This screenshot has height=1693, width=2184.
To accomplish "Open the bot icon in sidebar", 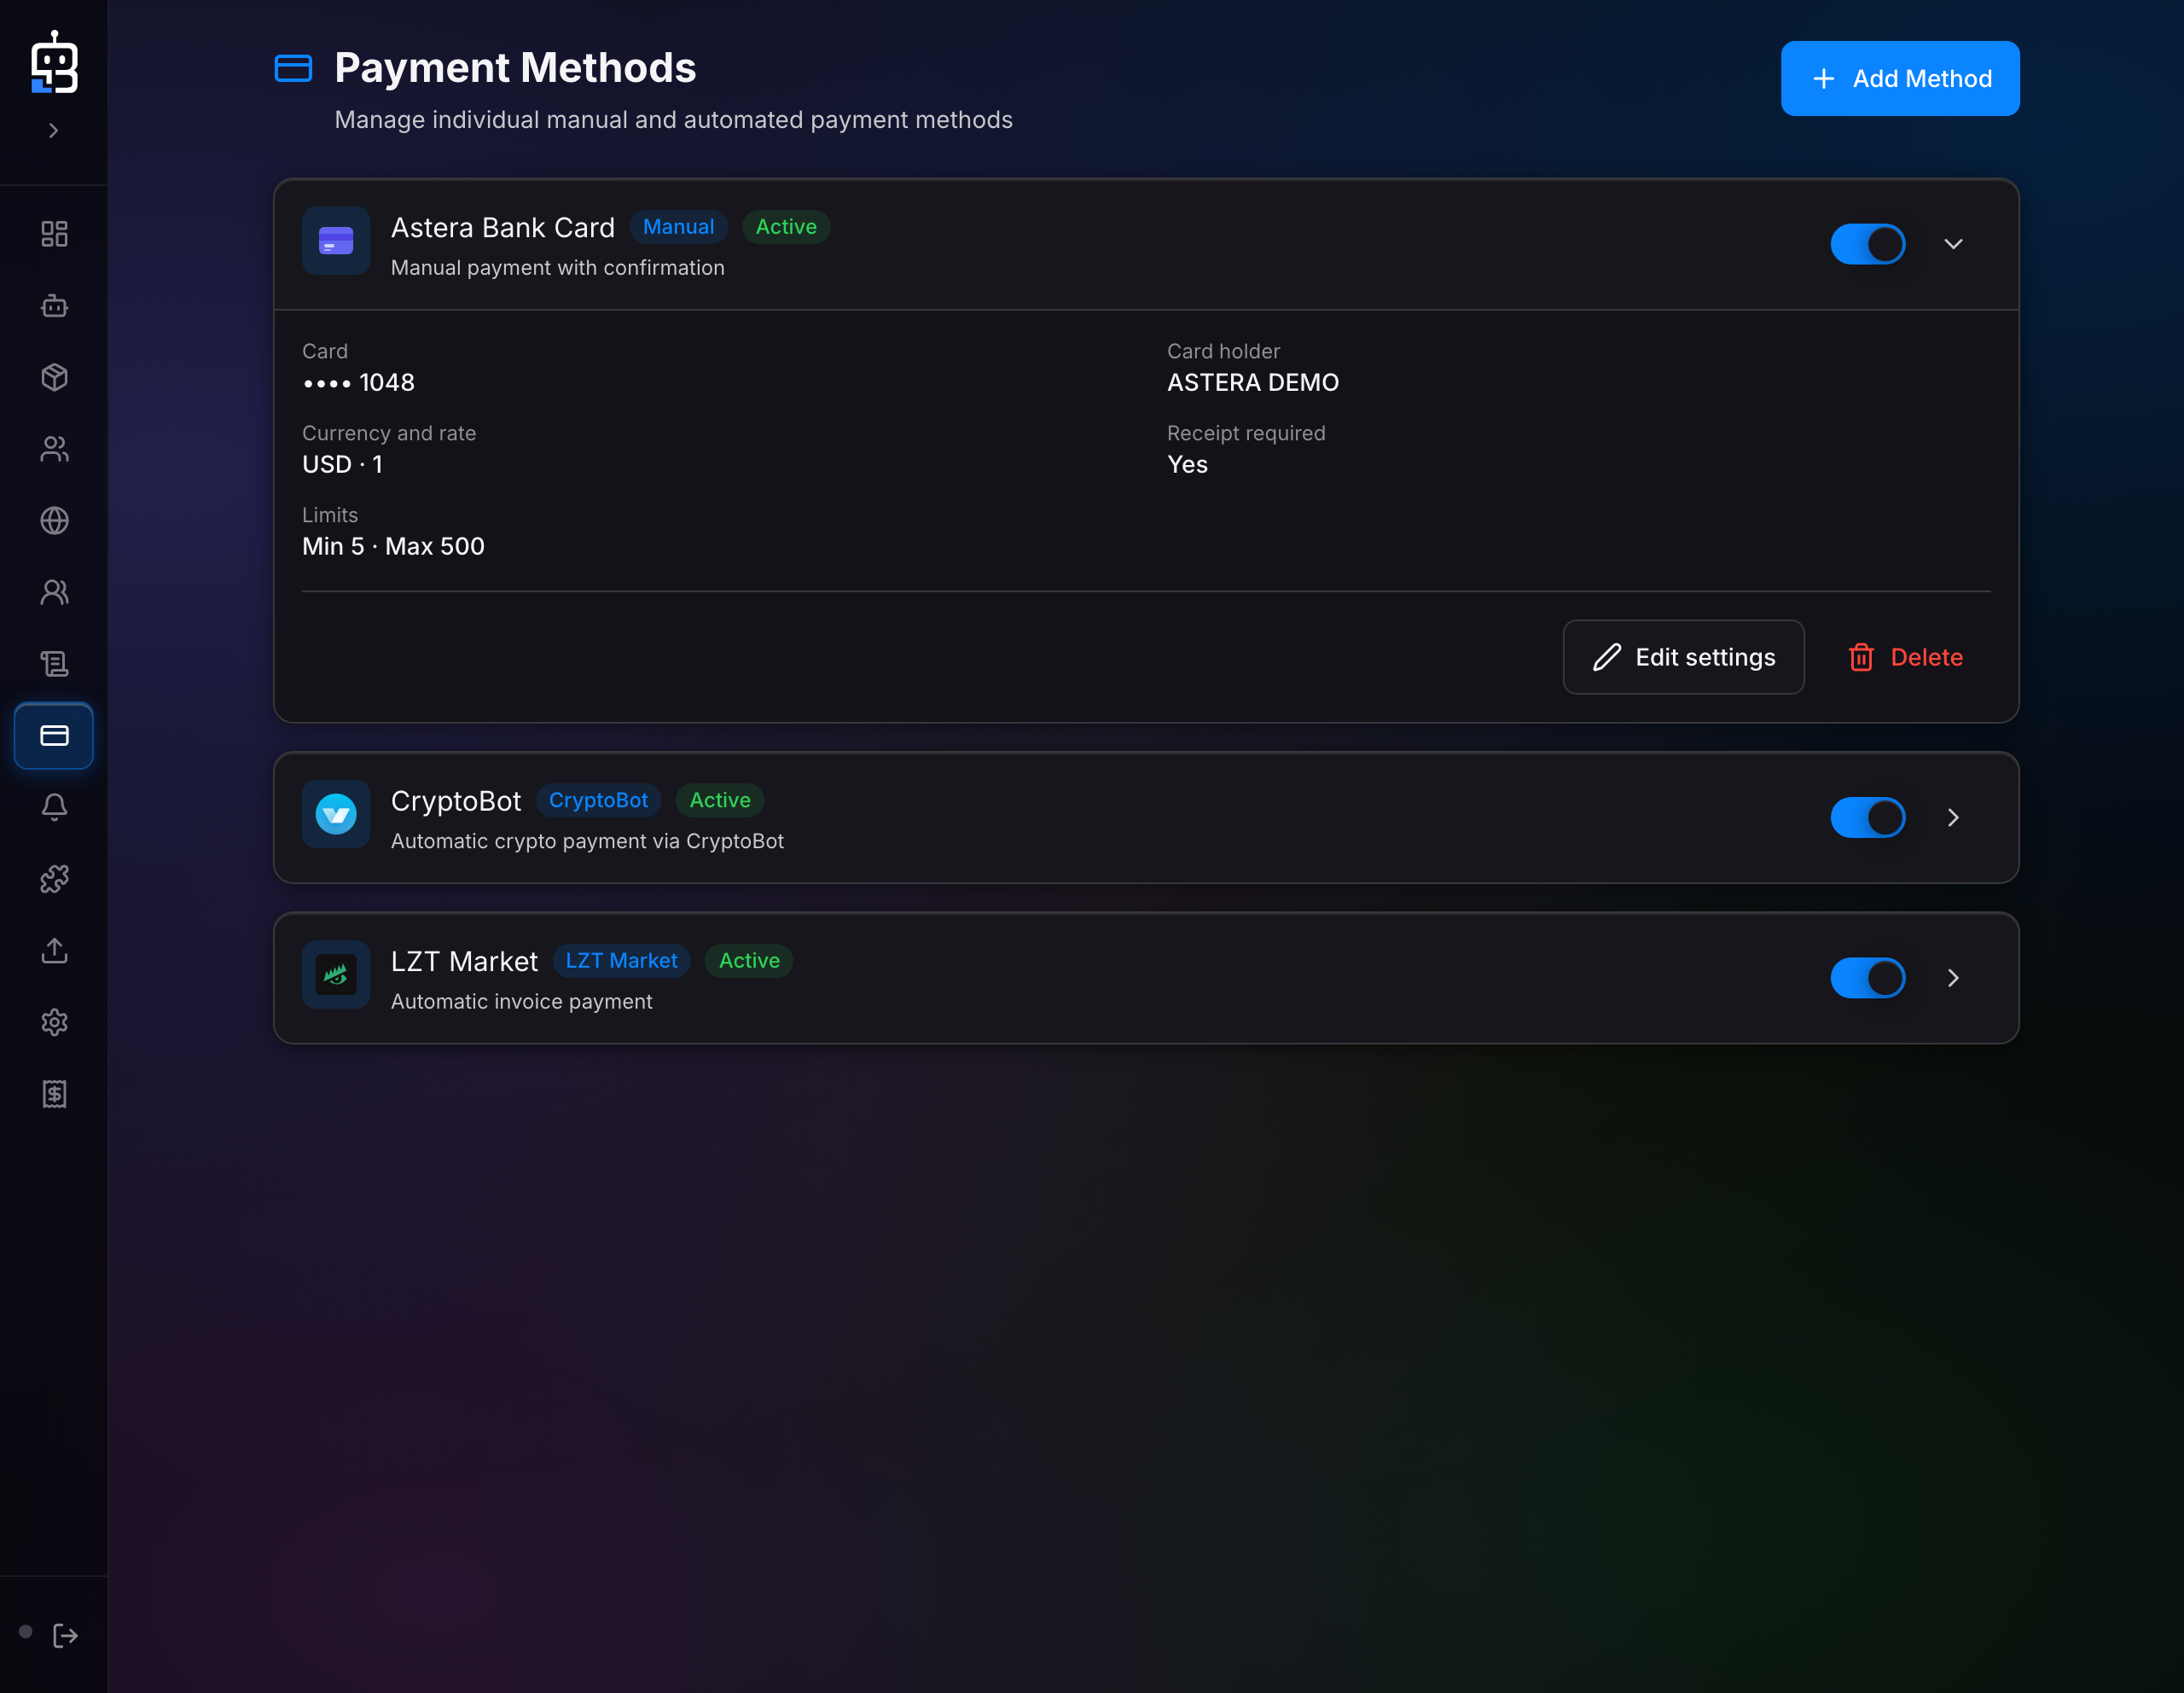I will point(54,306).
